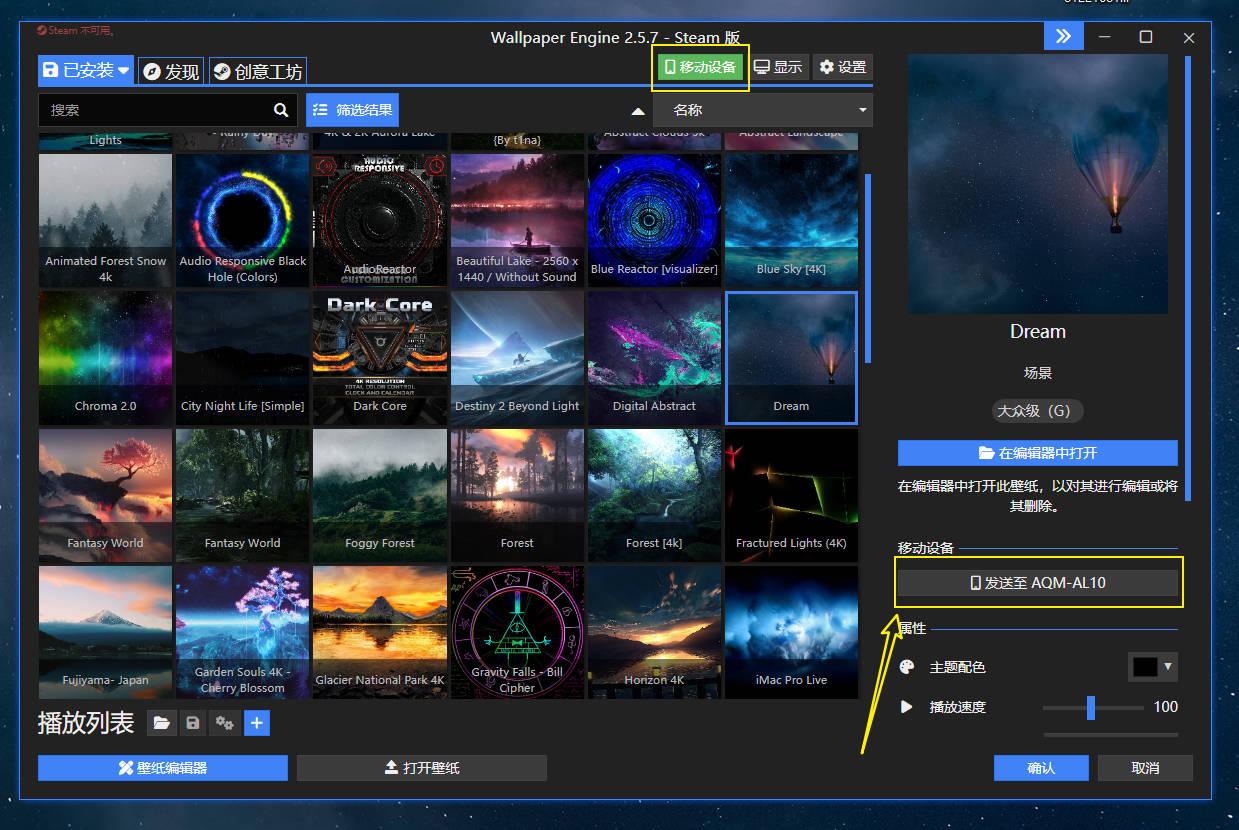Click the 播放速度 slider handle
This screenshot has width=1239, height=830.
pyautogui.click(x=1090, y=708)
